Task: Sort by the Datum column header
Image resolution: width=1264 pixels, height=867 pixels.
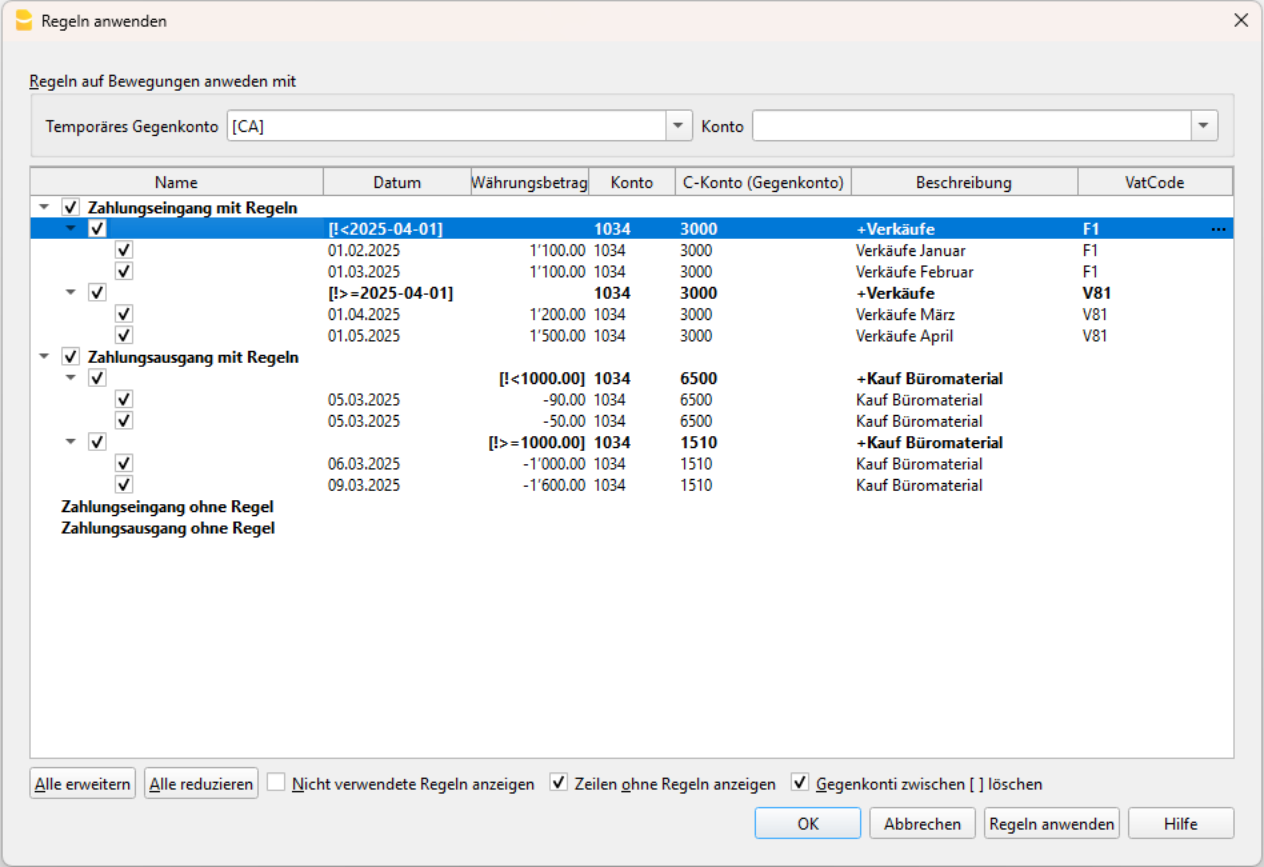Action: [397, 182]
